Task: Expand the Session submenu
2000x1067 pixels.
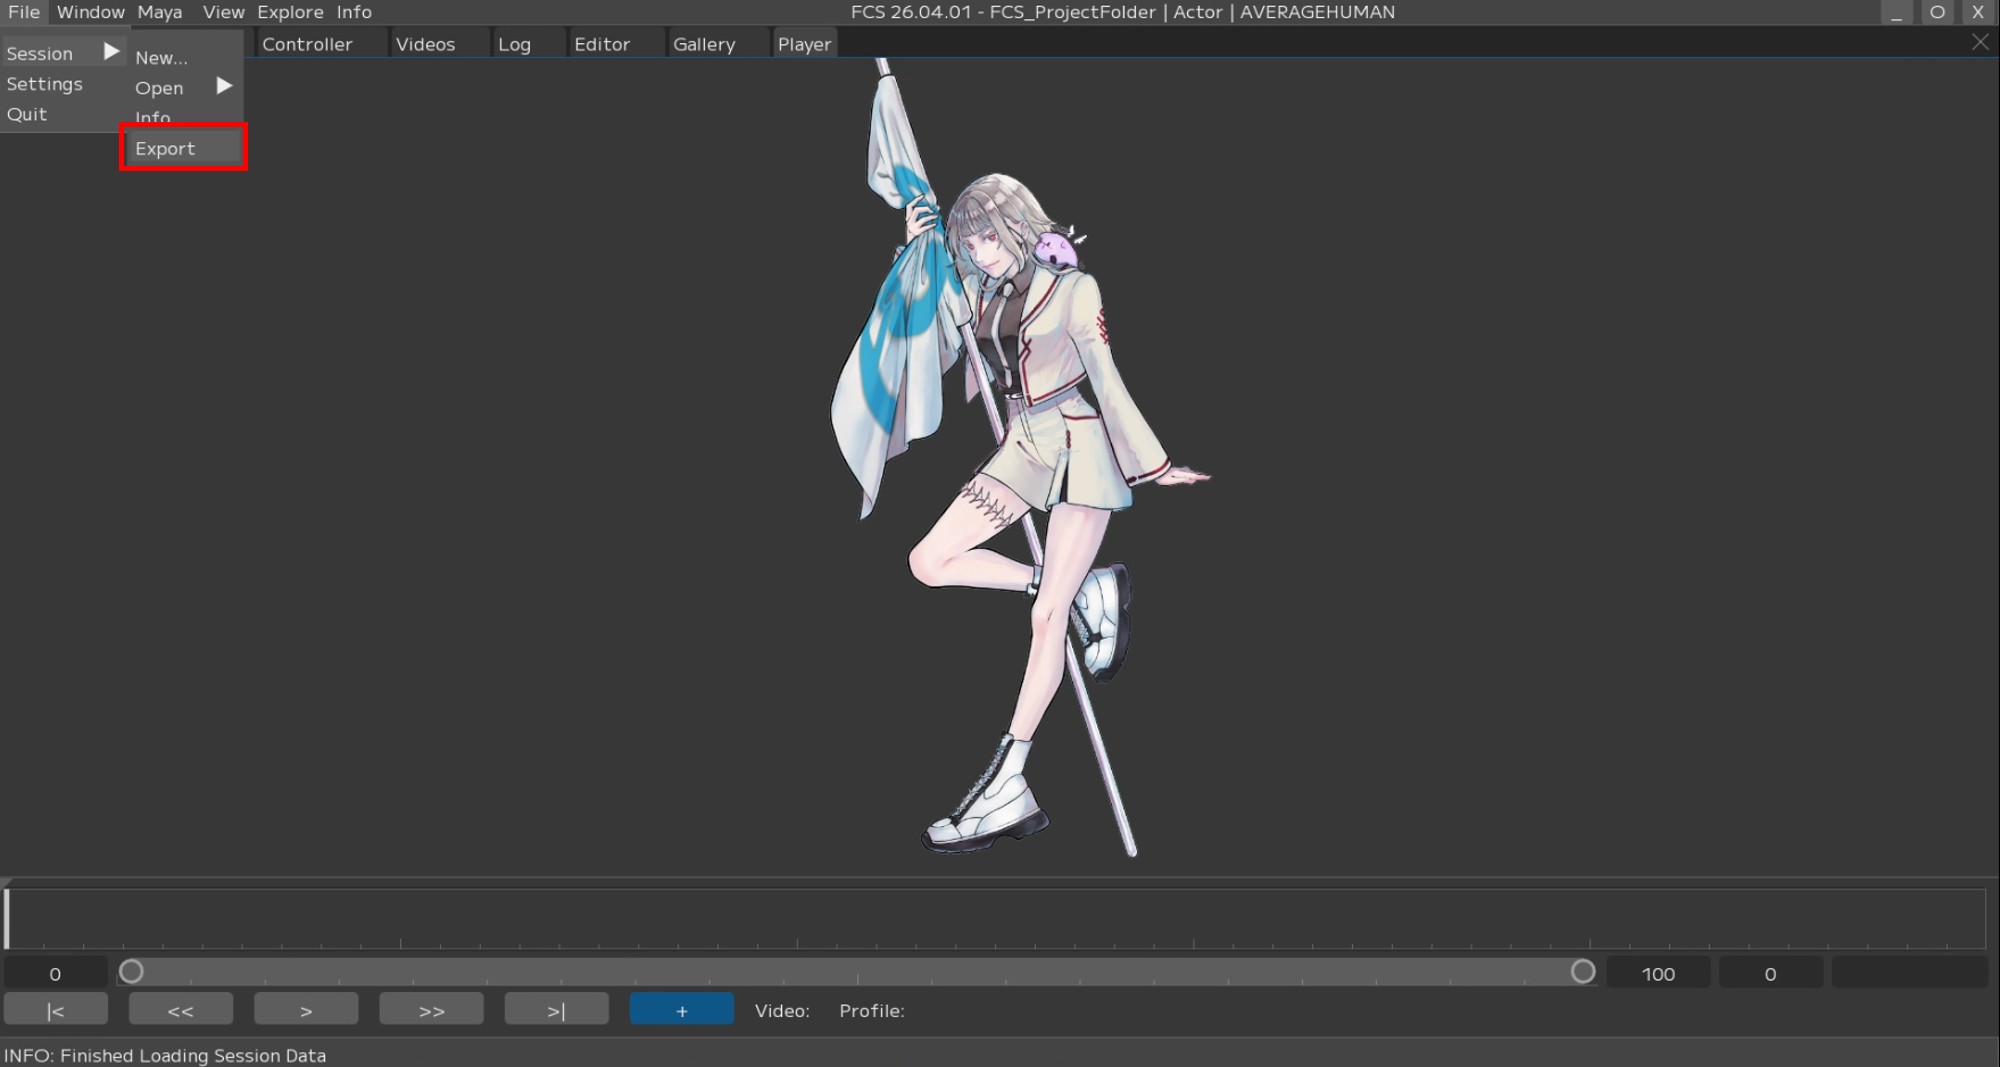Action: pos(60,53)
